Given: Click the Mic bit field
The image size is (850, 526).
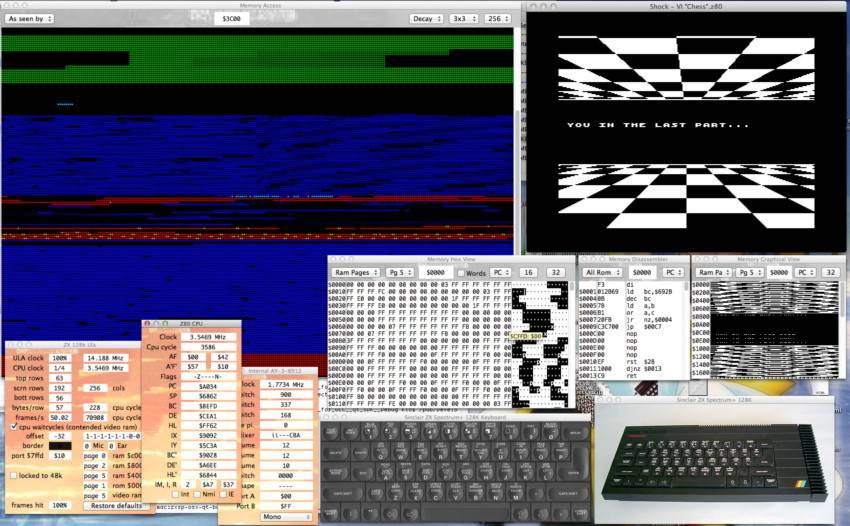Looking at the screenshot, I should [87, 446].
